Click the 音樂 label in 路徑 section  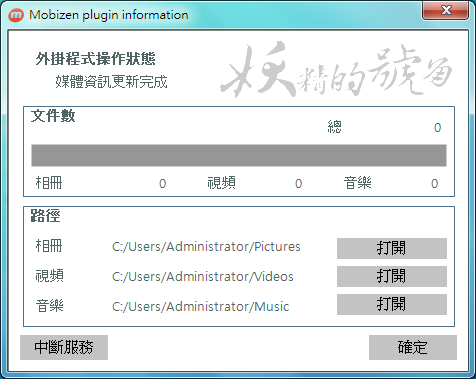[x=50, y=306]
